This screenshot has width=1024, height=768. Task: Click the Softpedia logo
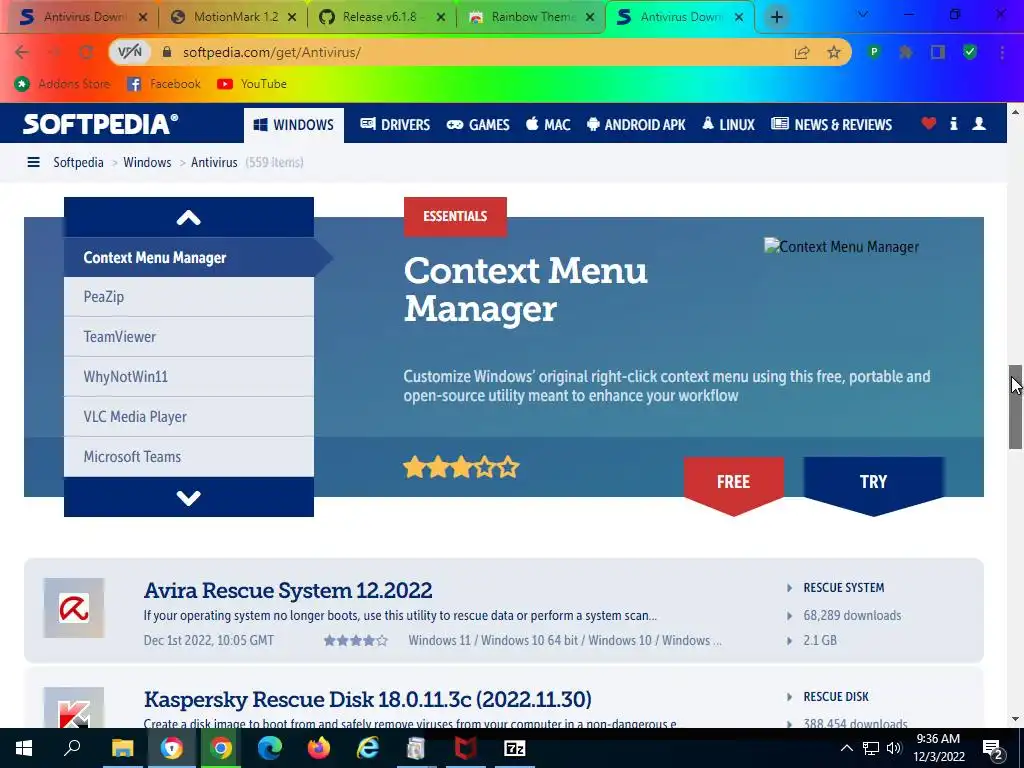pos(101,124)
